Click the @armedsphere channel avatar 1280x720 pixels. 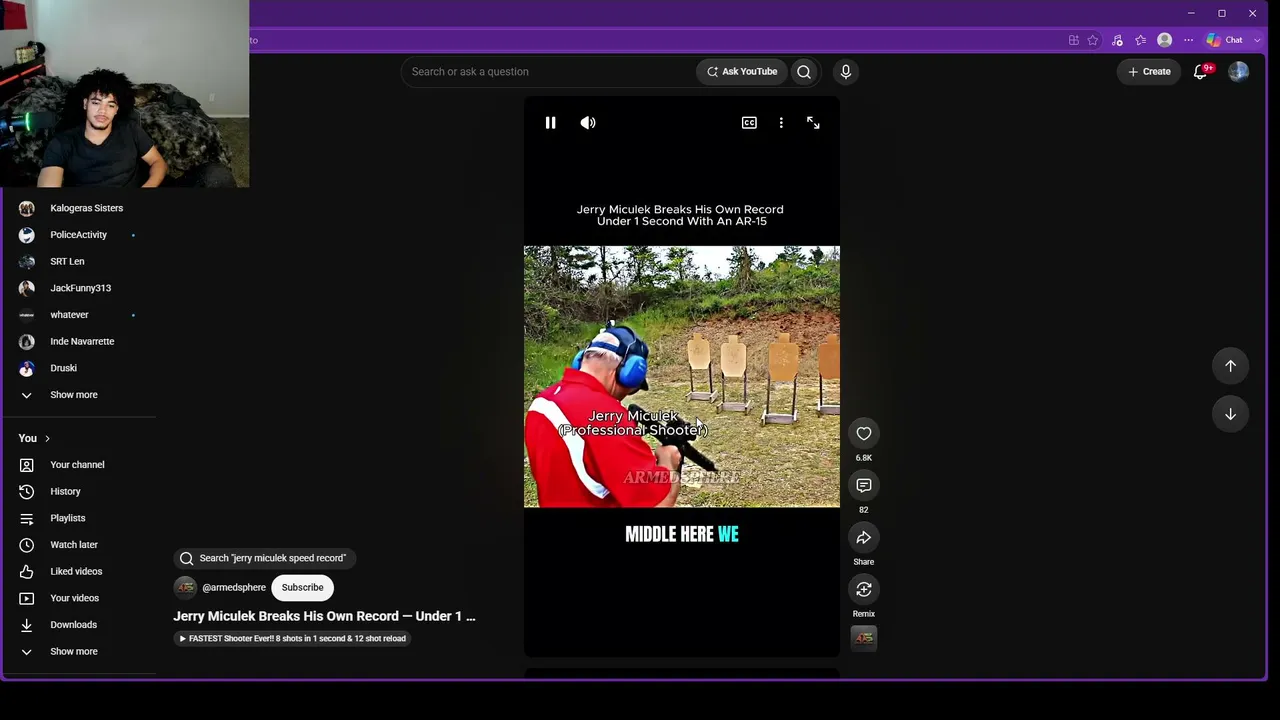pyautogui.click(x=185, y=588)
